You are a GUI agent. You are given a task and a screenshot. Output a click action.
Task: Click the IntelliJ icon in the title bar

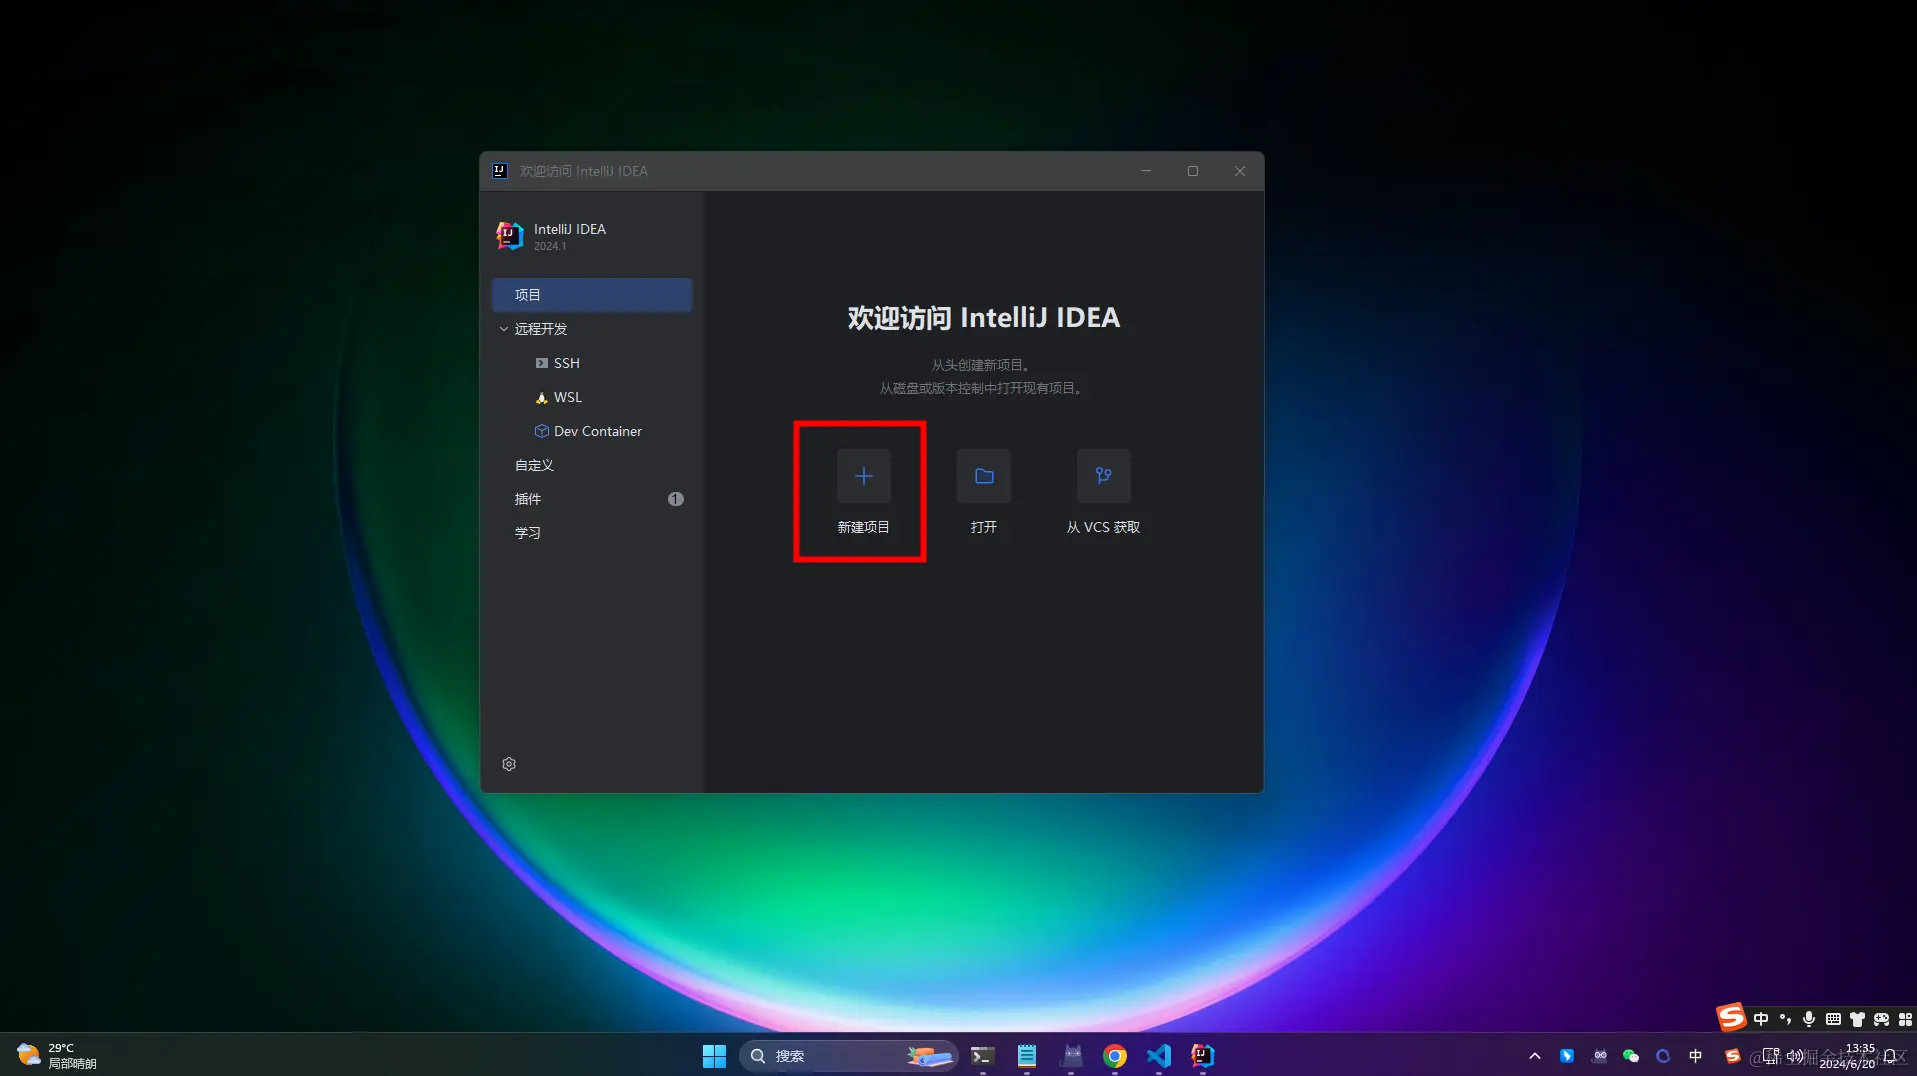click(500, 171)
